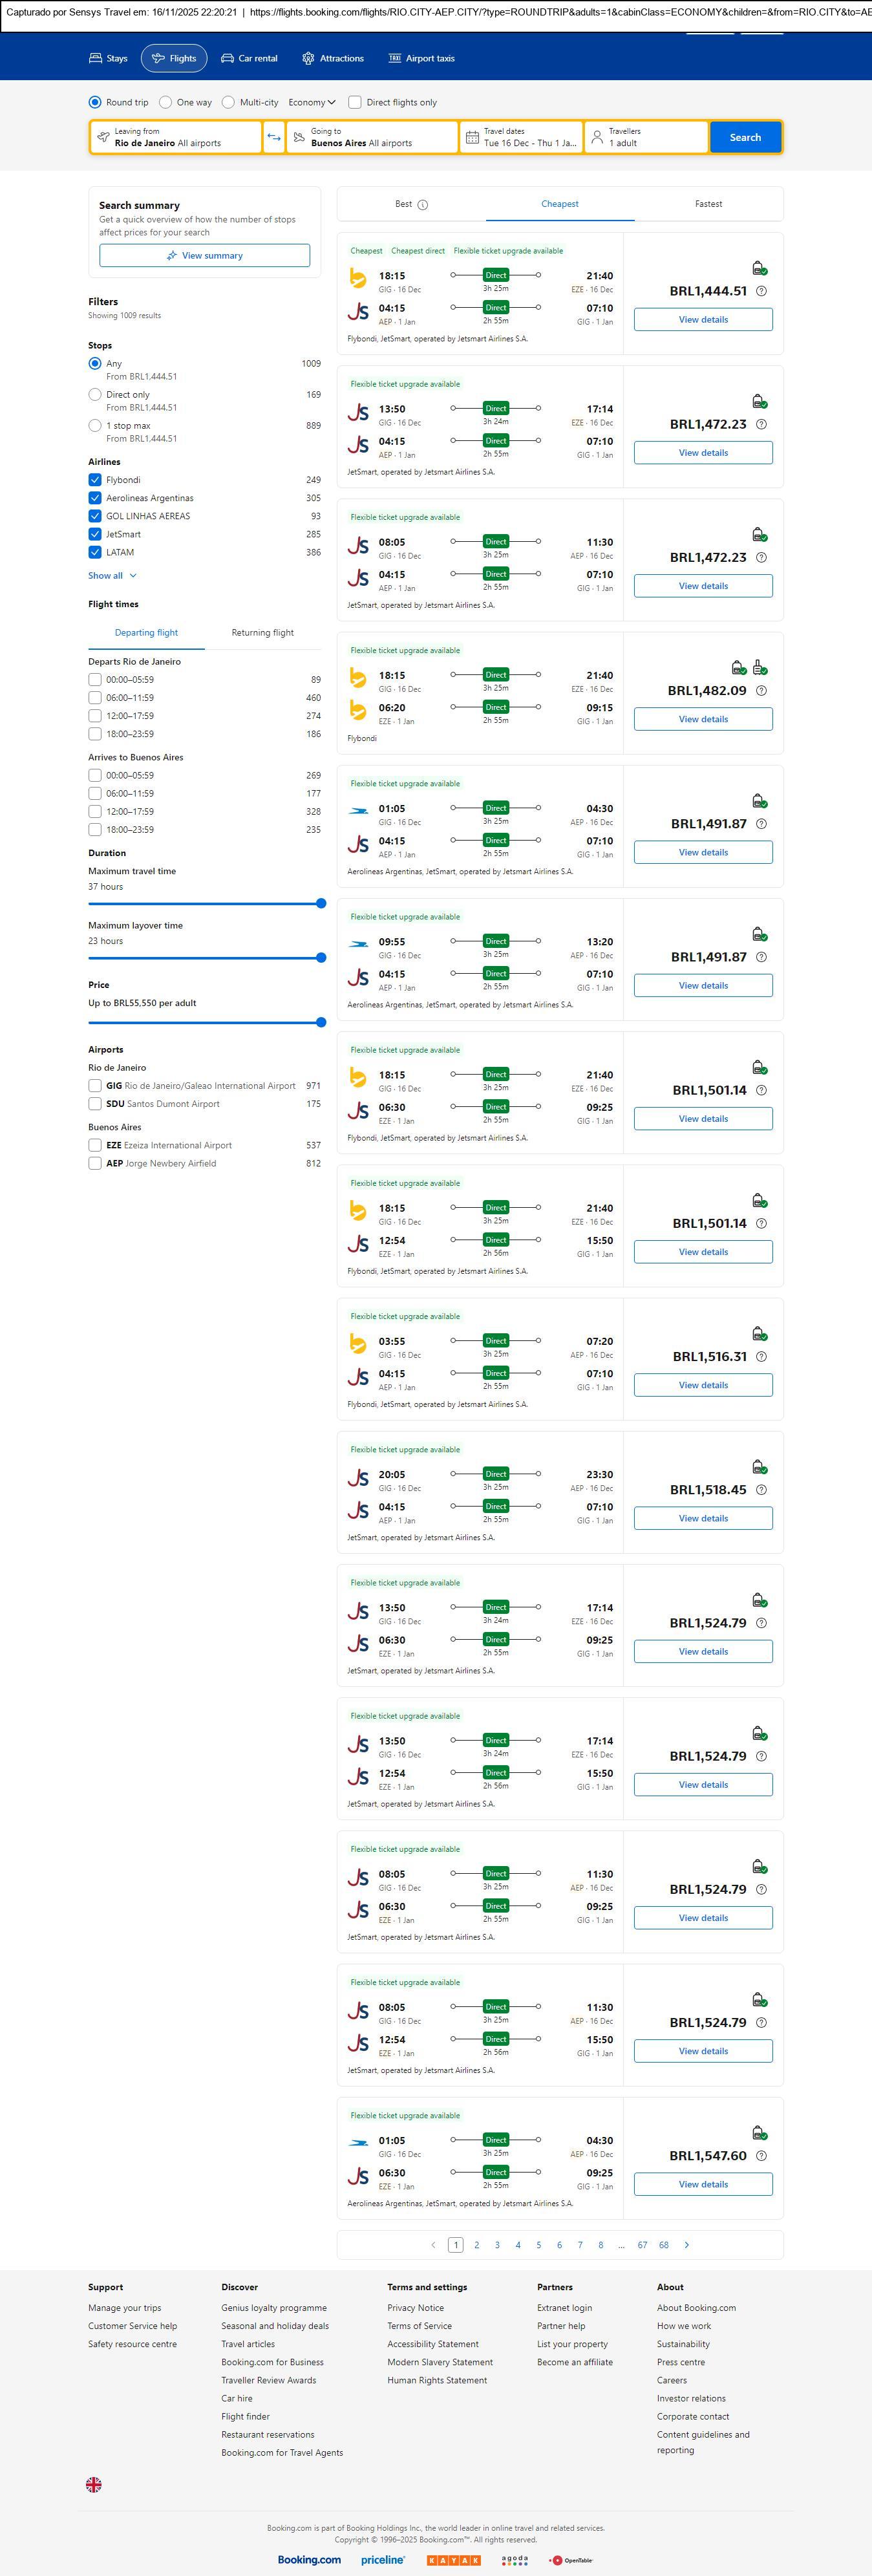Screen dimensions: 872x2576
Task: Switch to the Fastest results tab
Action: (708, 204)
